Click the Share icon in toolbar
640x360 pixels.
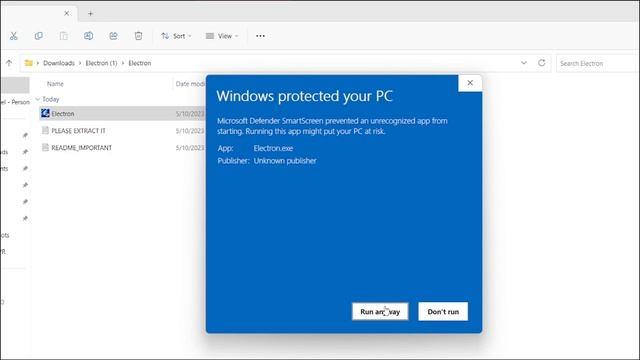pos(113,36)
